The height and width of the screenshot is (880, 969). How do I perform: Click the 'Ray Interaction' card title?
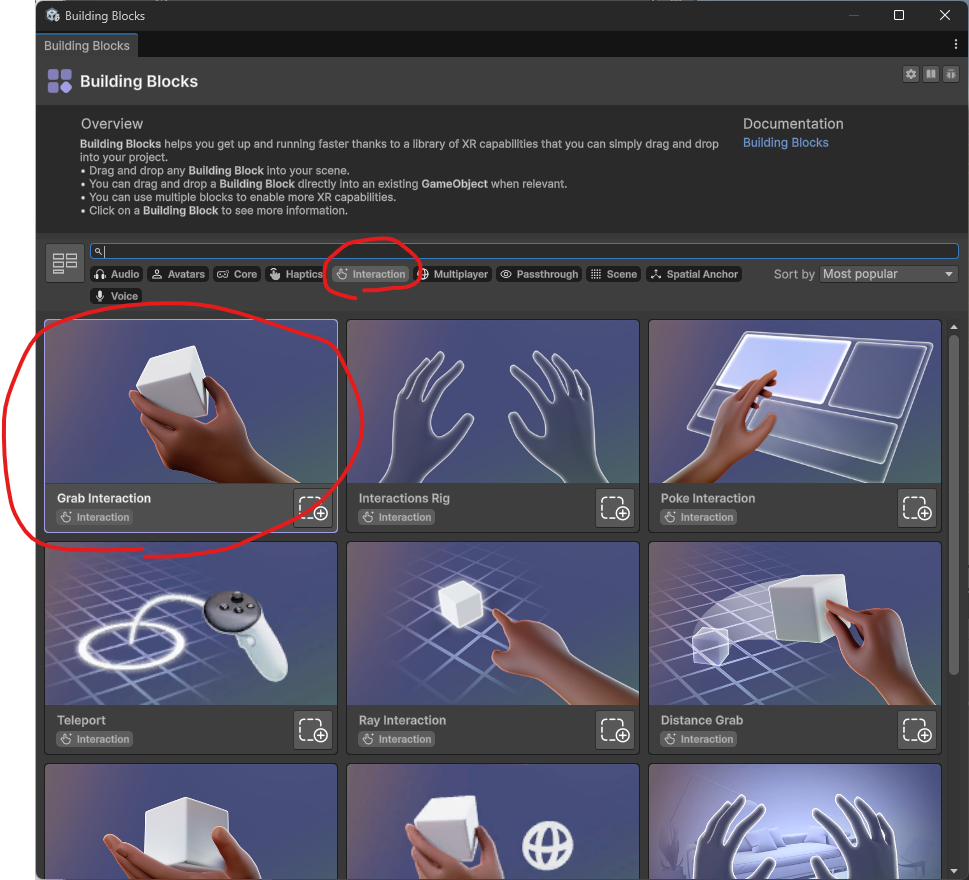point(402,720)
